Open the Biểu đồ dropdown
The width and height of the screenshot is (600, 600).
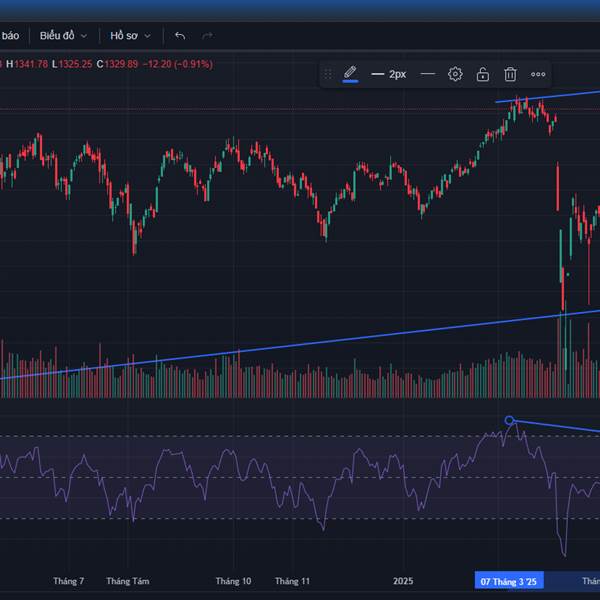[64, 36]
